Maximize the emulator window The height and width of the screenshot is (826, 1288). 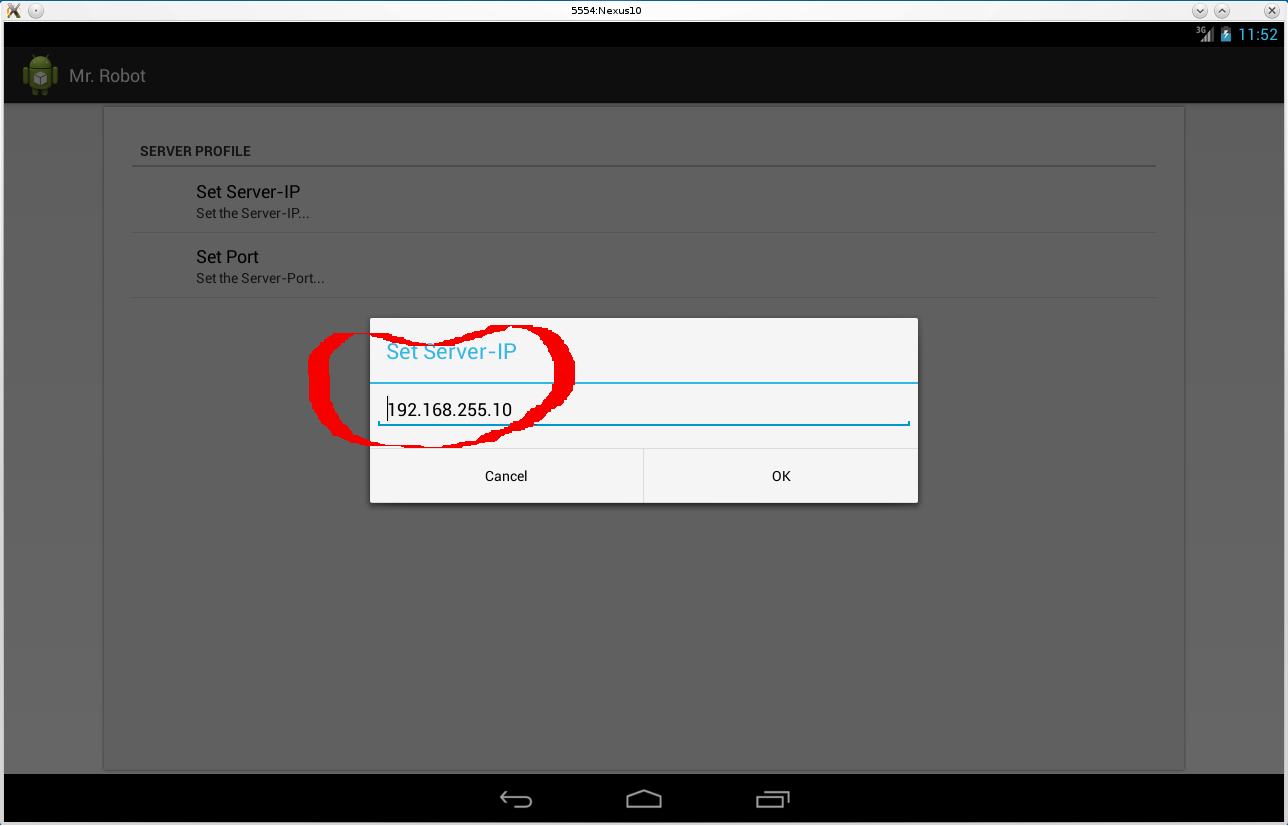click(1223, 10)
